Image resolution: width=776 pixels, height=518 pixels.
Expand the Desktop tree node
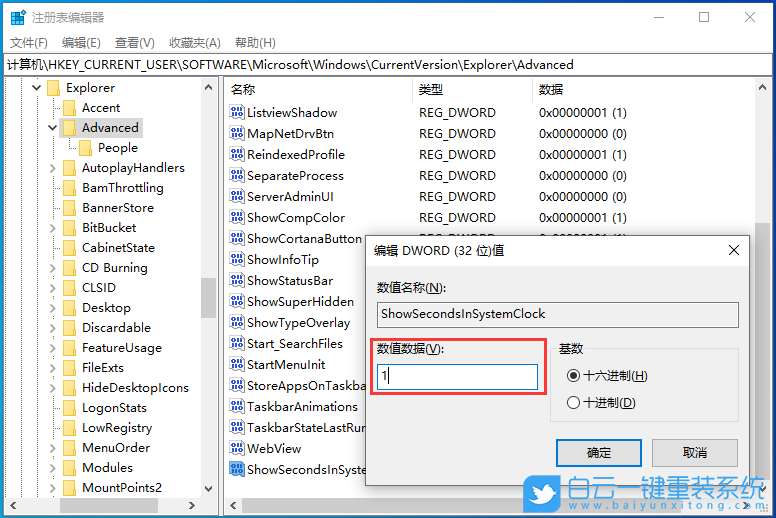tap(52, 308)
